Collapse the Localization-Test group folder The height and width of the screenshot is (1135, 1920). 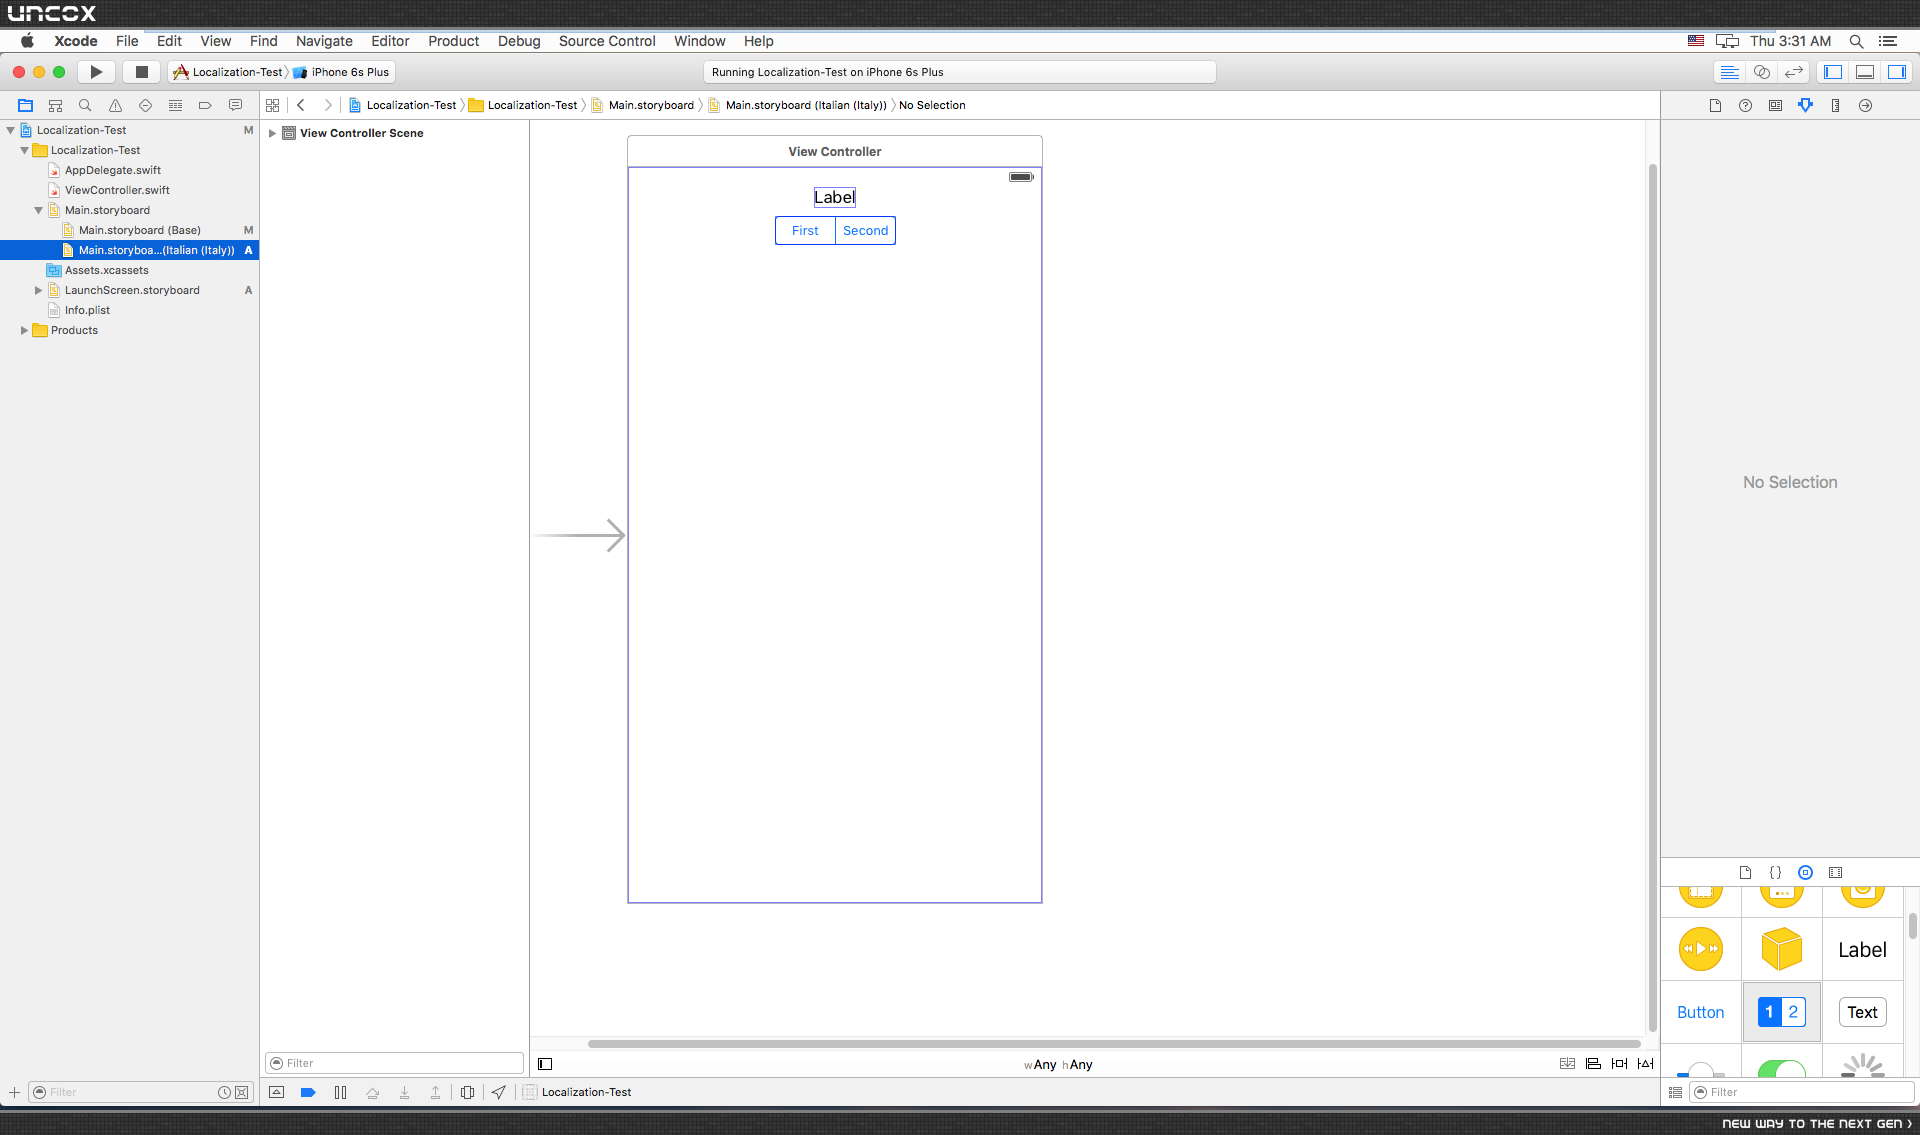point(25,150)
